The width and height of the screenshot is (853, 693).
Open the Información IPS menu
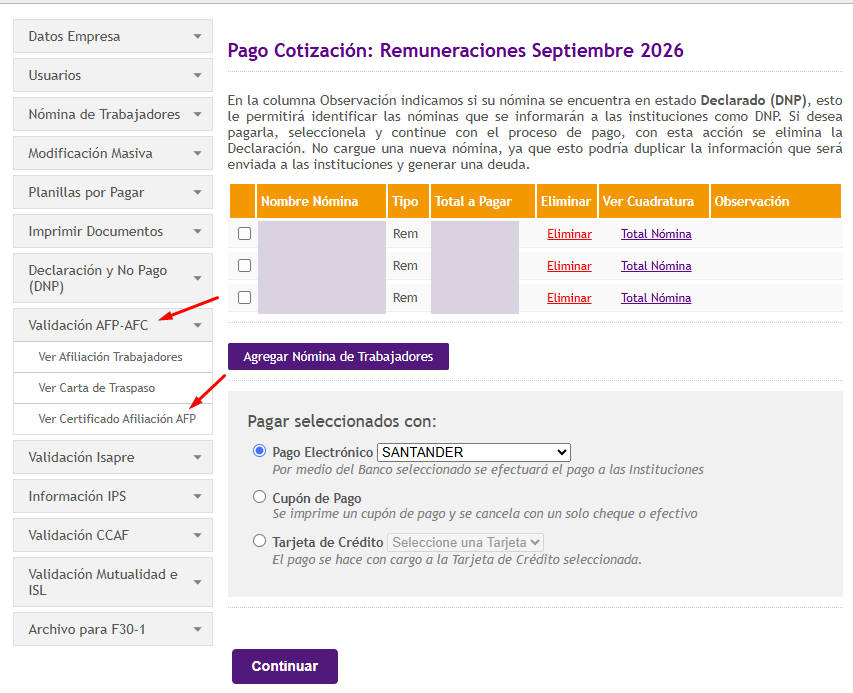tap(113, 496)
